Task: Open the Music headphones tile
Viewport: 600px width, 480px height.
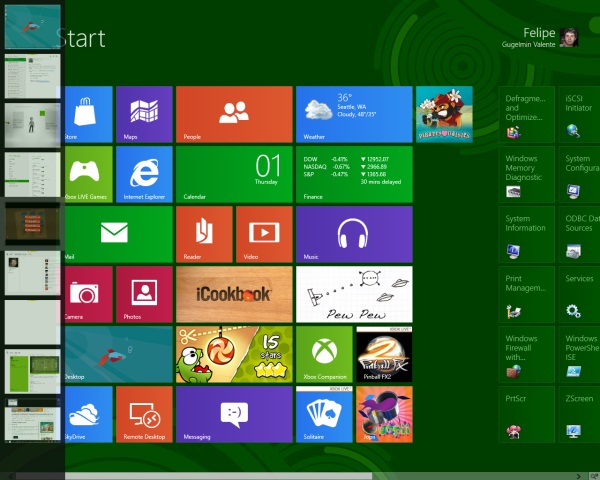Action: [354, 234]
